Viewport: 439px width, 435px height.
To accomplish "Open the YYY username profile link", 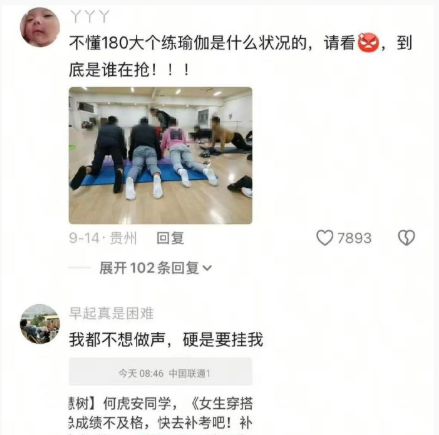I will 90,16.
